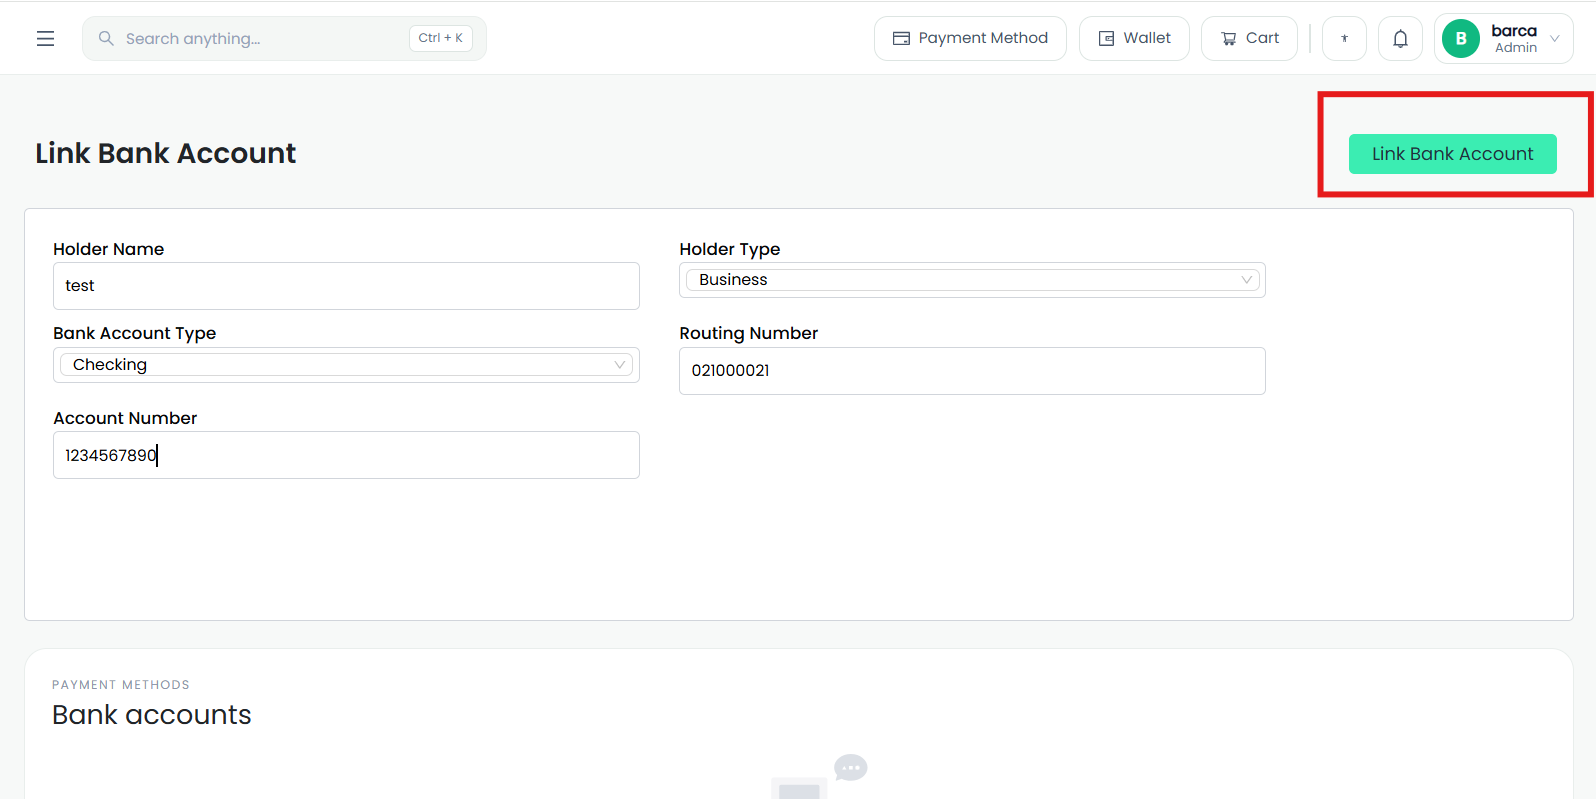Viewport: 1596px width, 799px height.
Task: Click the Holder Type chevron arrow
Action: pyautogui.click(x=1246, y=280)
